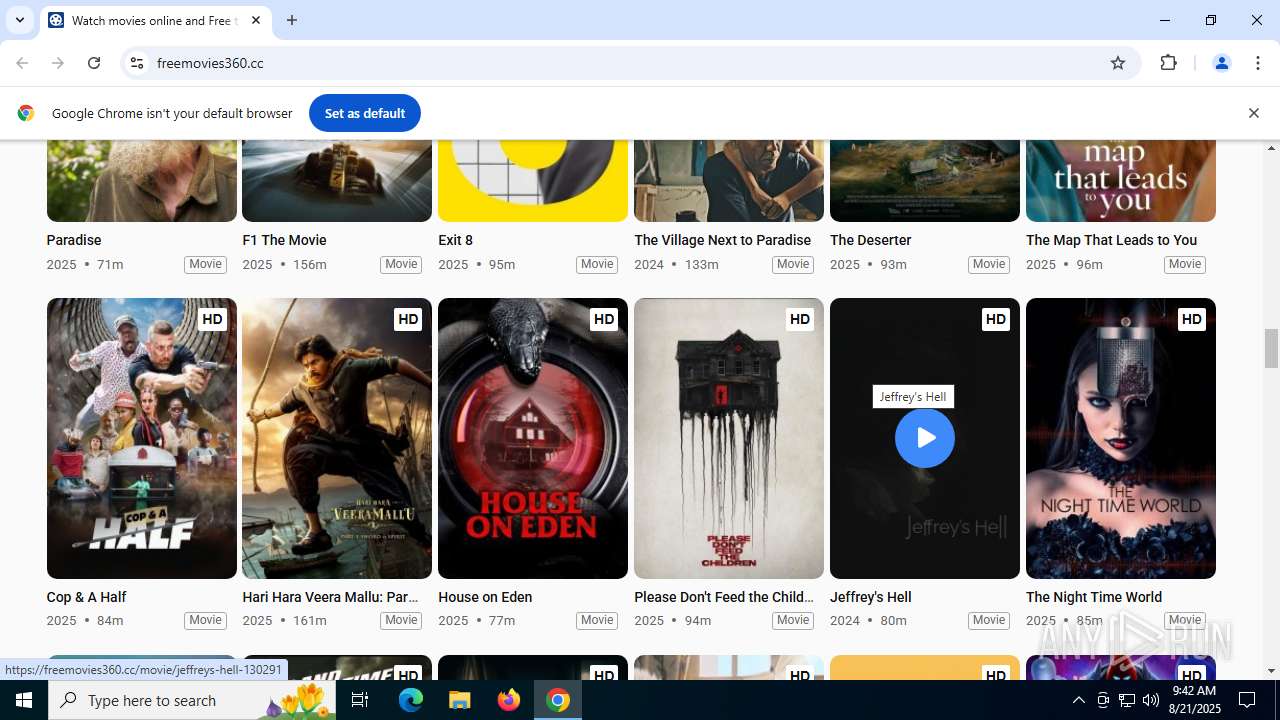1280x720 pixels.
Task: Open The Map That Leads to You poster
Action: (1121, 181)
